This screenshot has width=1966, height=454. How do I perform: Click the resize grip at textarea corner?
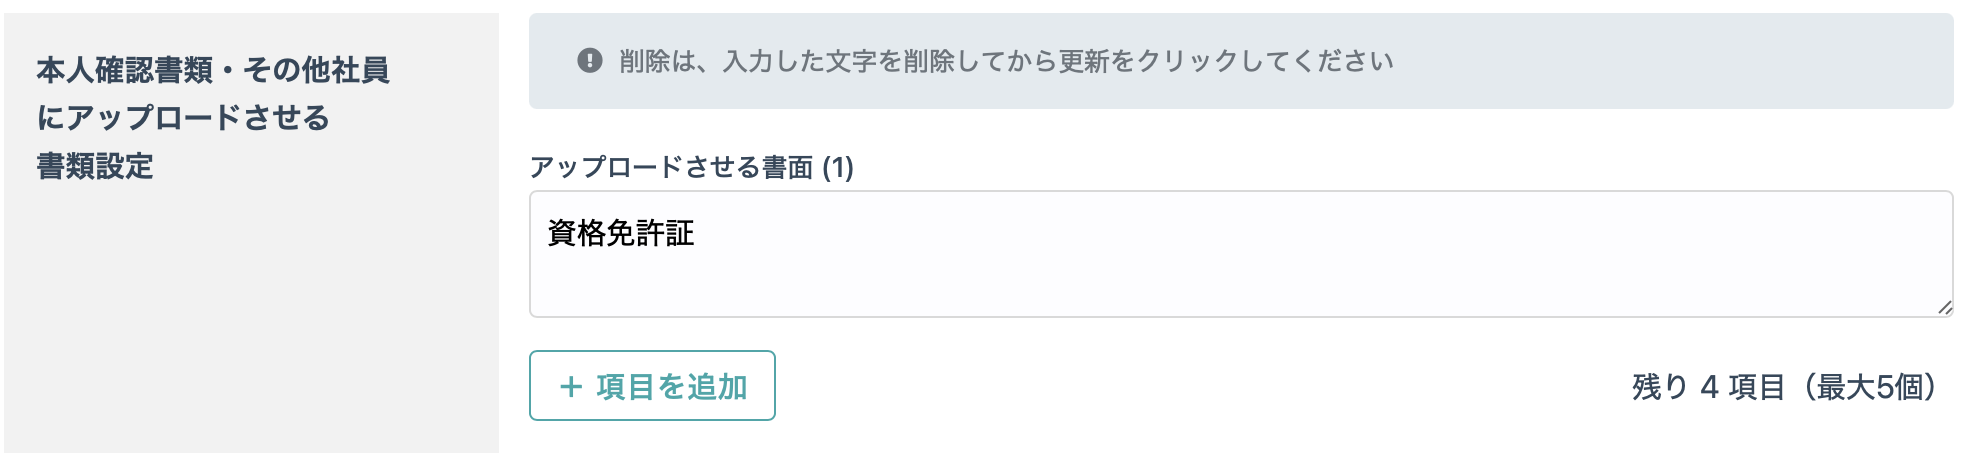click(x=1944, y=308)
